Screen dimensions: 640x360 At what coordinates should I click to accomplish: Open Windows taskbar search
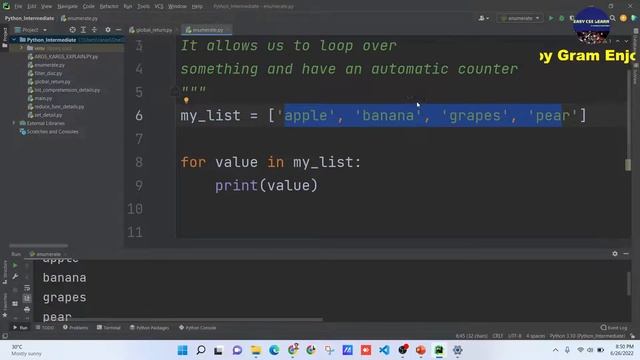pyautogui.click(x=201, y=350)
